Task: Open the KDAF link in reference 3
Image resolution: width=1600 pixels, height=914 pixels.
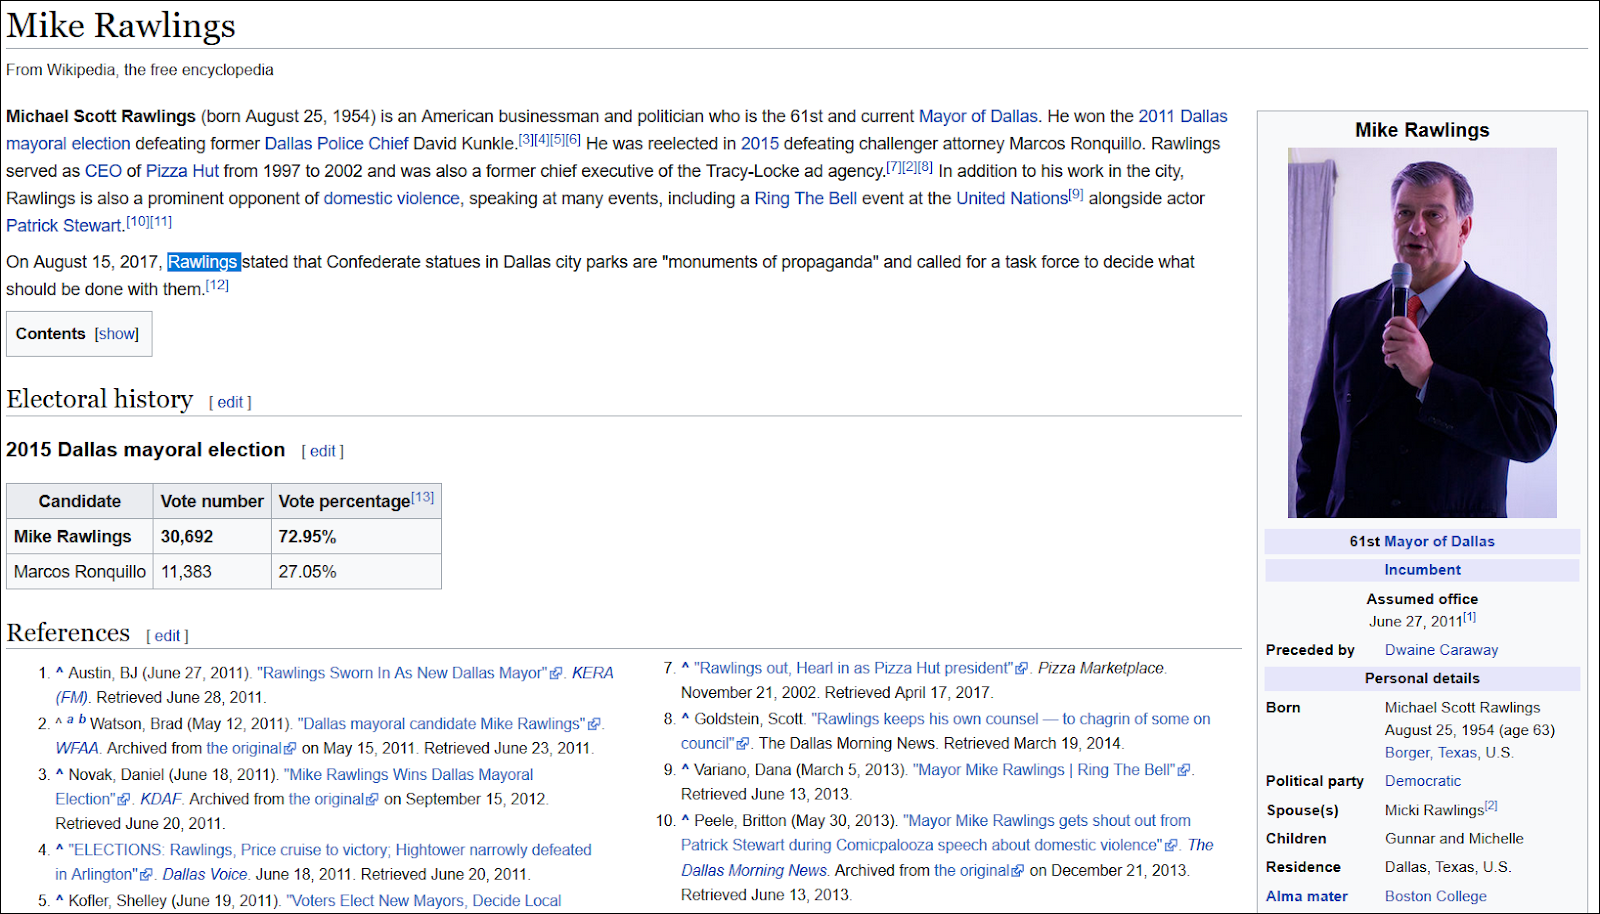Action: [x=160, y=799]
